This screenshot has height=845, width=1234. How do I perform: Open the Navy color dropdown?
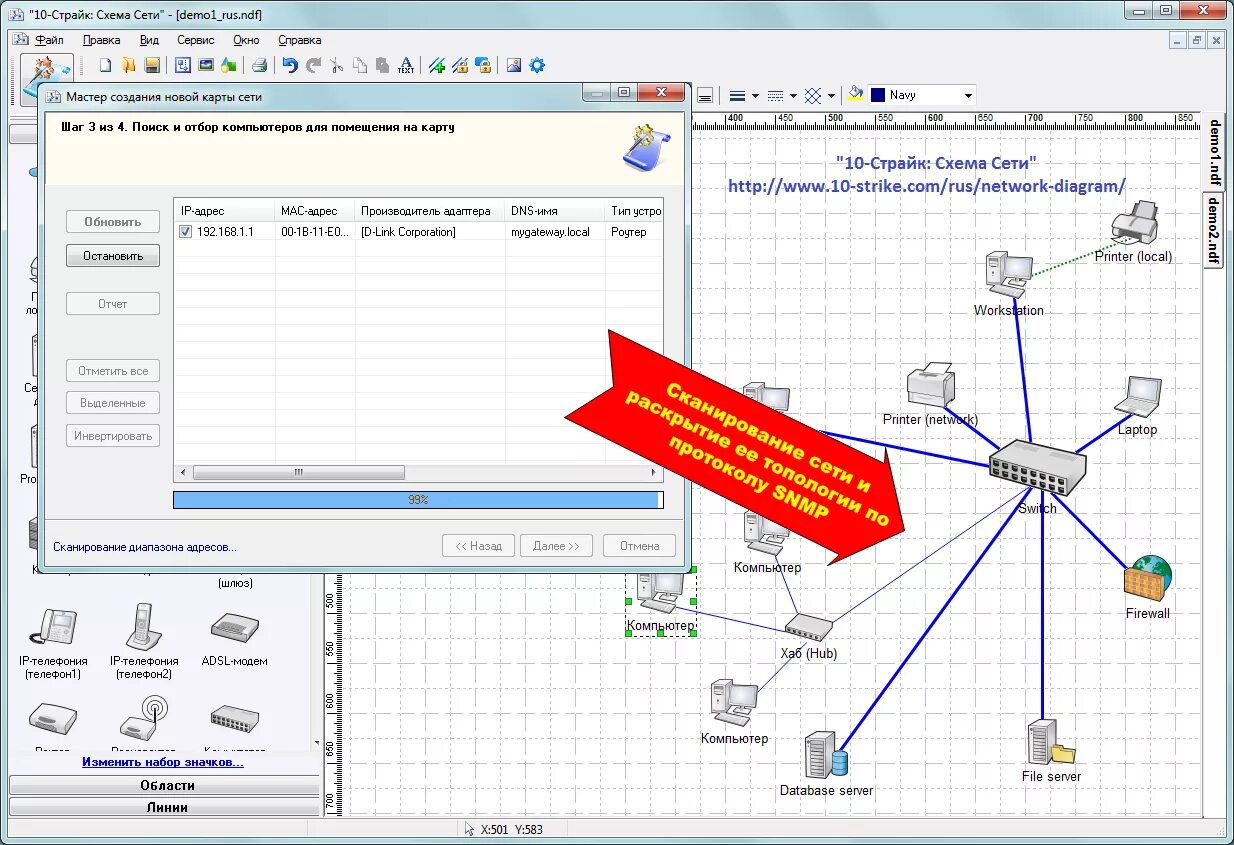click(967, 96)
